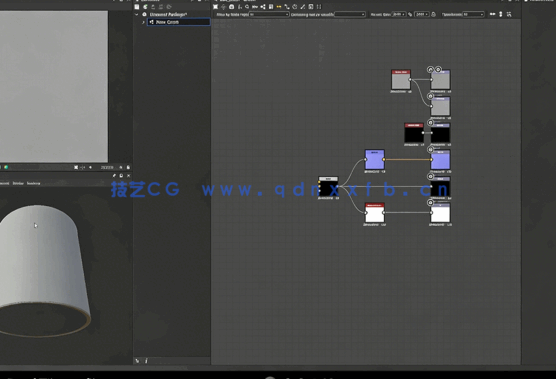Image resolution: width=556 pixels, height=379 pixels.
Task: Select the black input node at graph left
Action: click(x=328, y=186)
